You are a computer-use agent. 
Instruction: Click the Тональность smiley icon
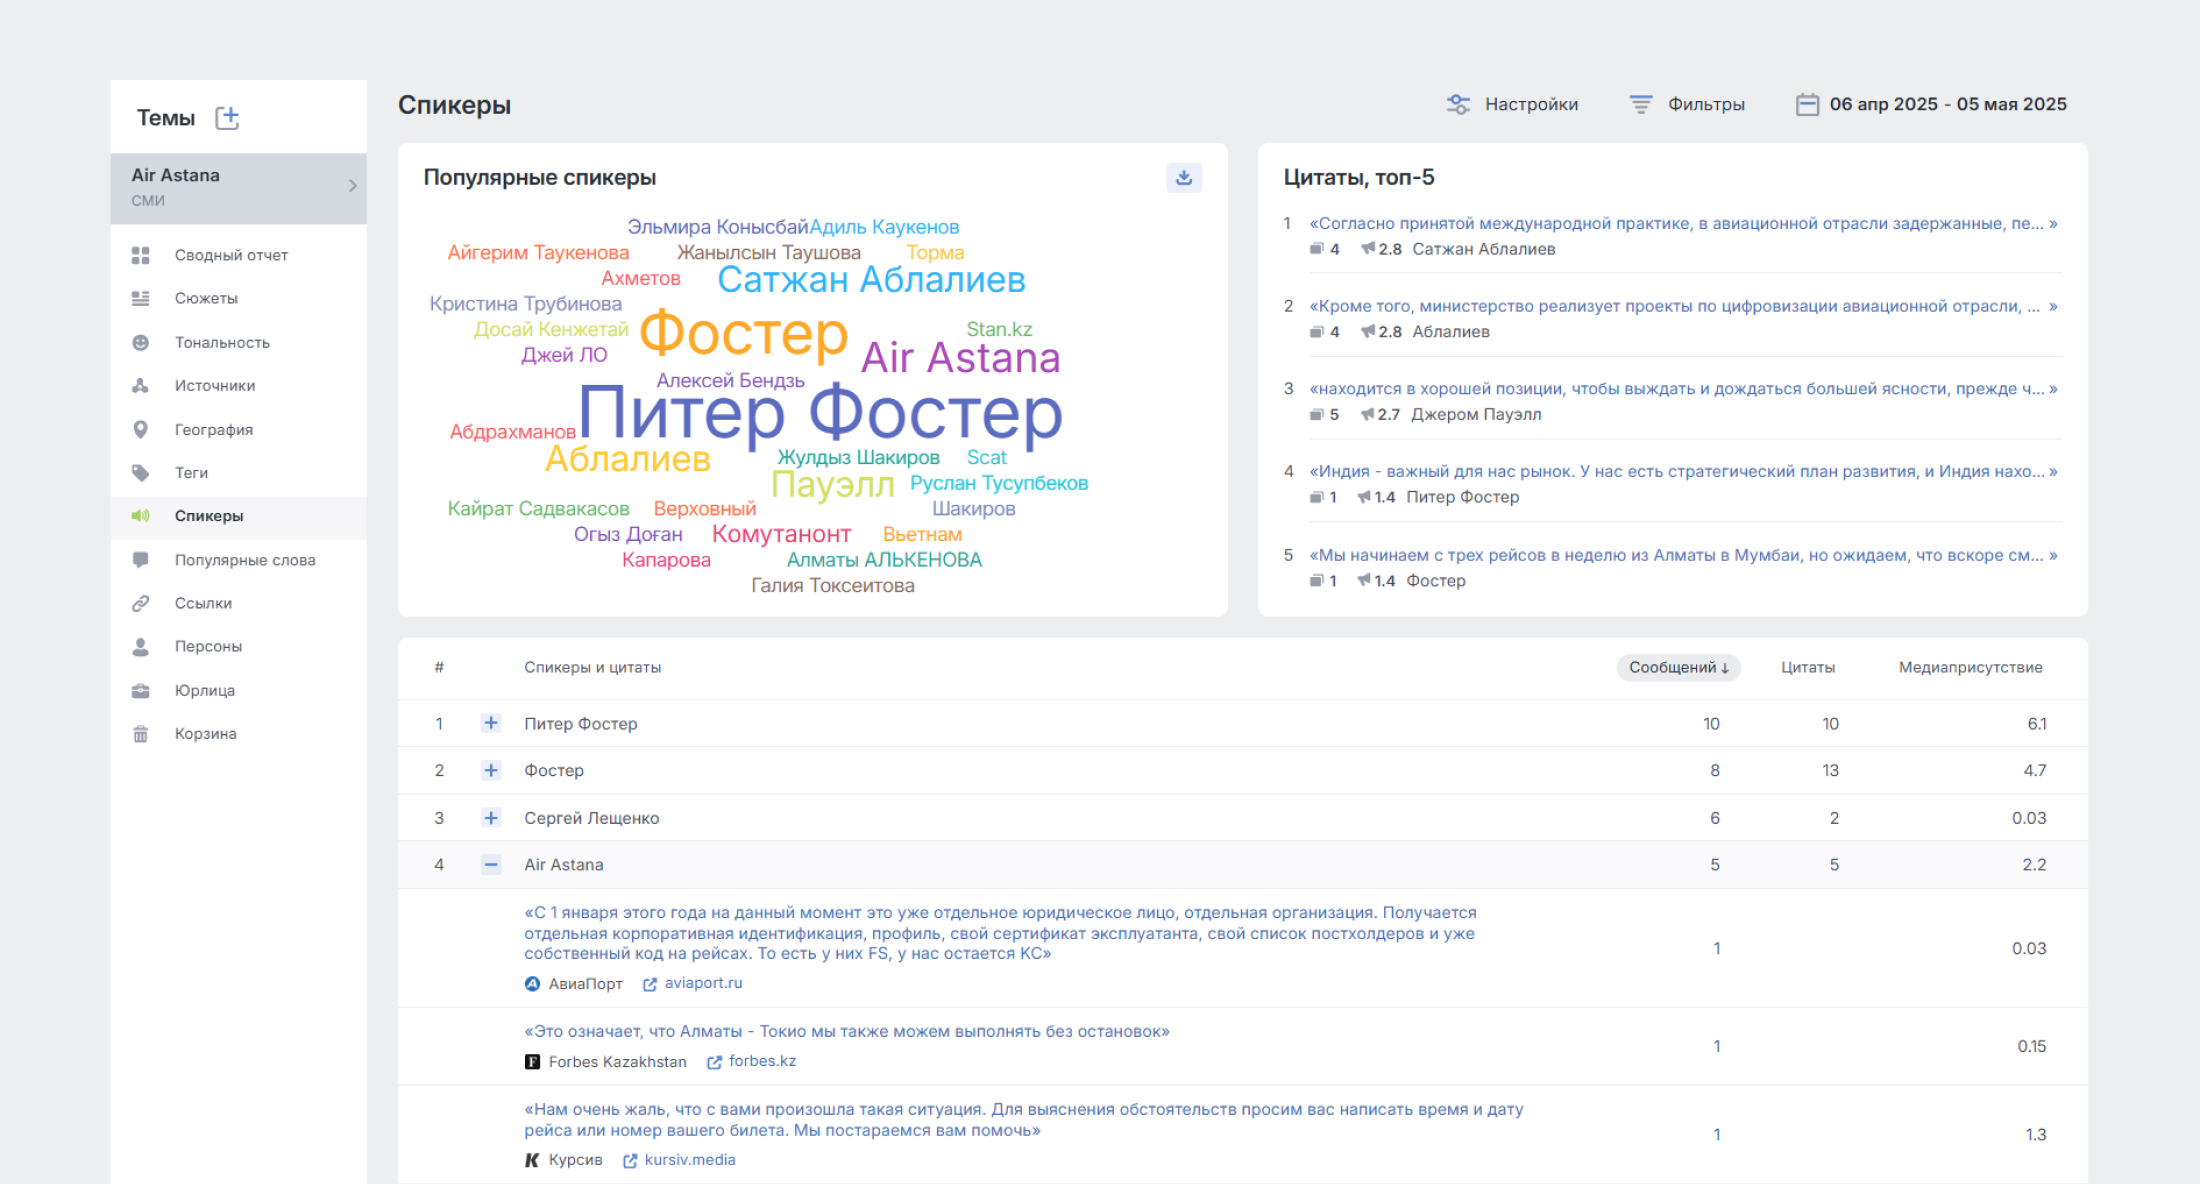pos(141,342)
